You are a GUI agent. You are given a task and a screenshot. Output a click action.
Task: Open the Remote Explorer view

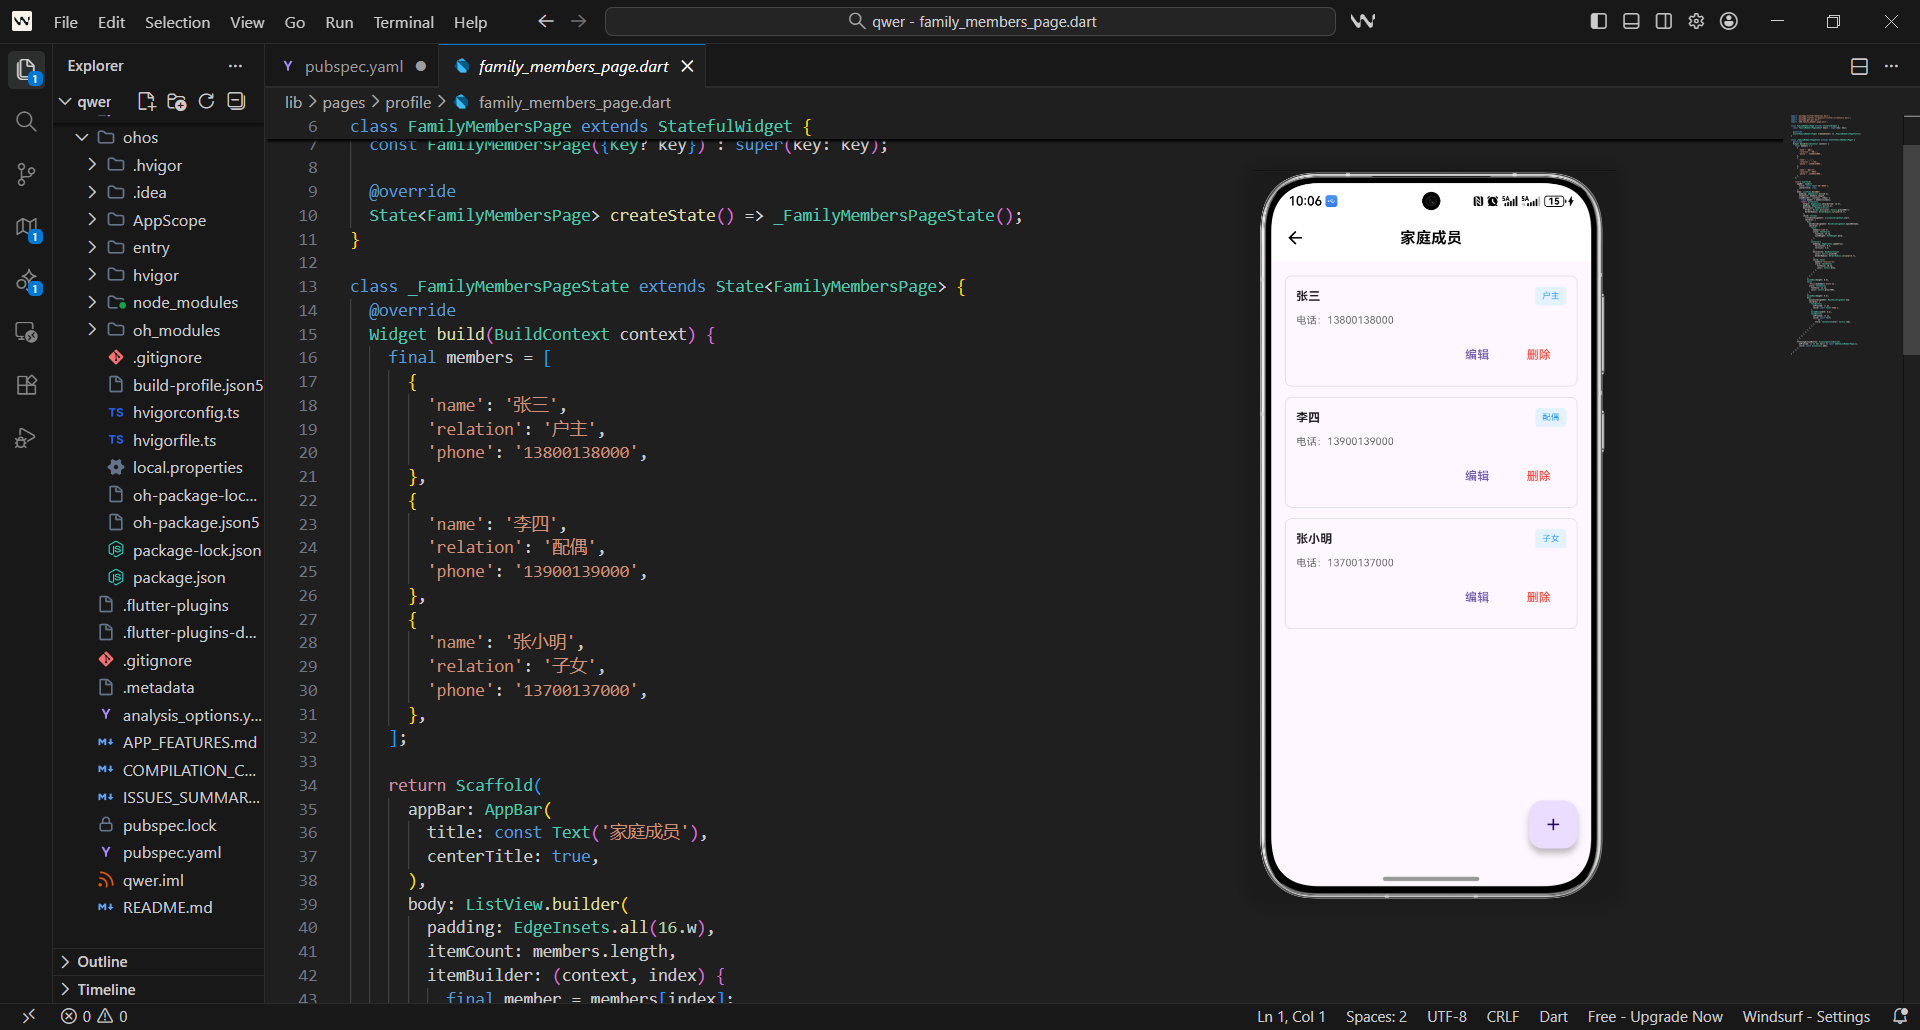pyautogui.click(x=26, y=332)
